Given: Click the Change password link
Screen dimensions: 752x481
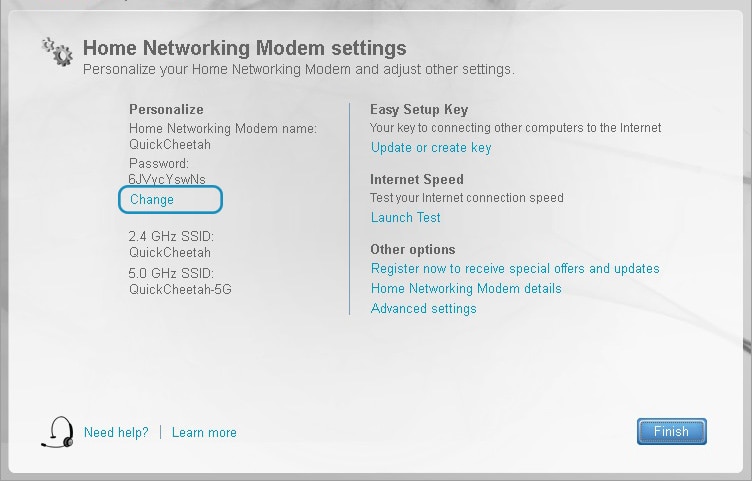Looking at the screenshot, I should pyautogui.click(x=152, y=200).
